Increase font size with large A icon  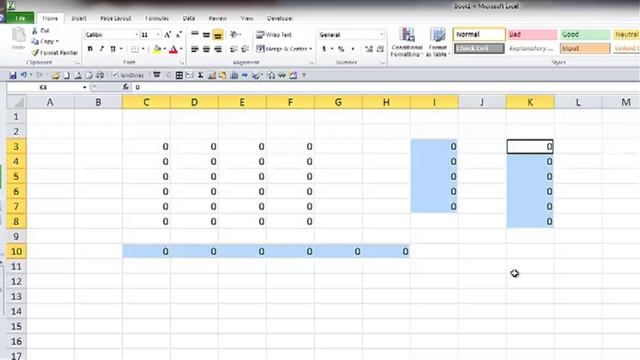(x=167, y=35)
